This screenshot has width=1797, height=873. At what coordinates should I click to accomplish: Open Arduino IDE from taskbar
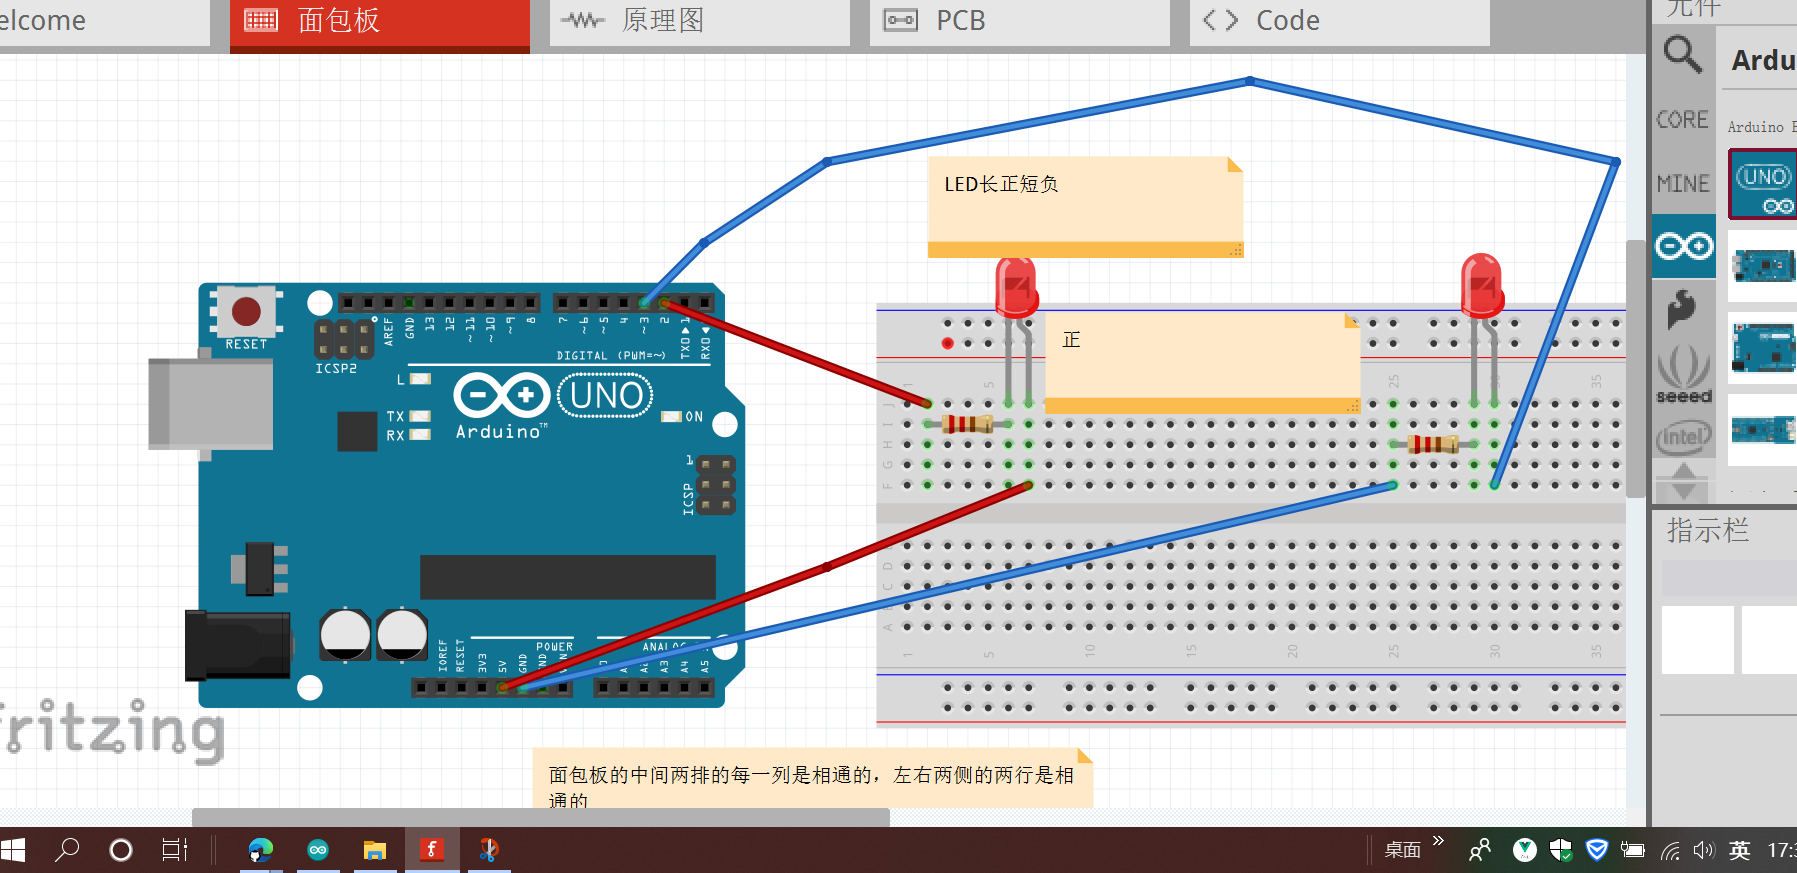click(318, 850)
